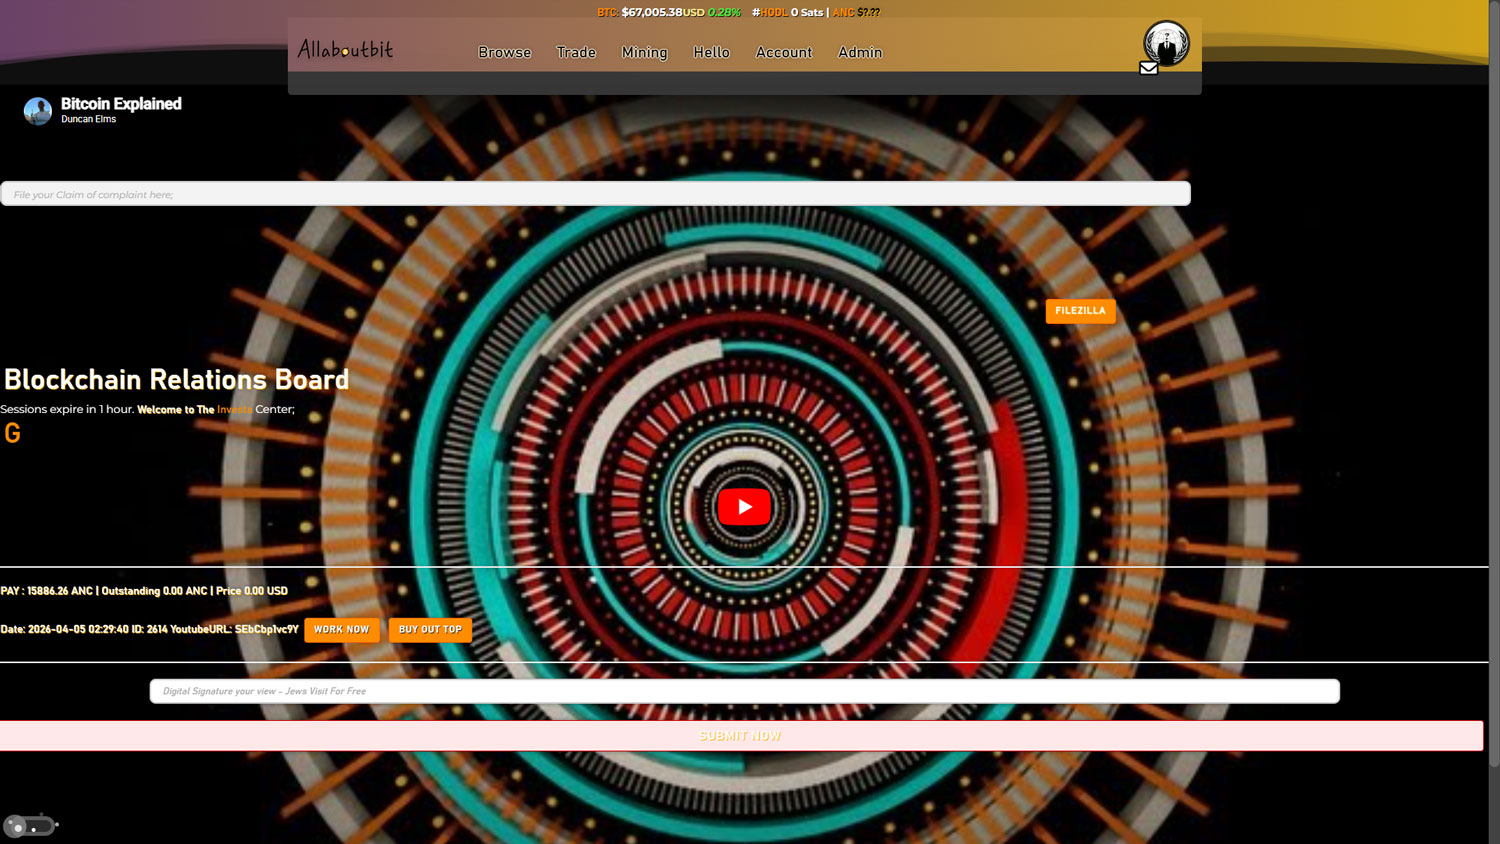Click the orange G letter
Image resolution: width=1500 pixels, height=844 pixels.
click(x=12, y=433)
